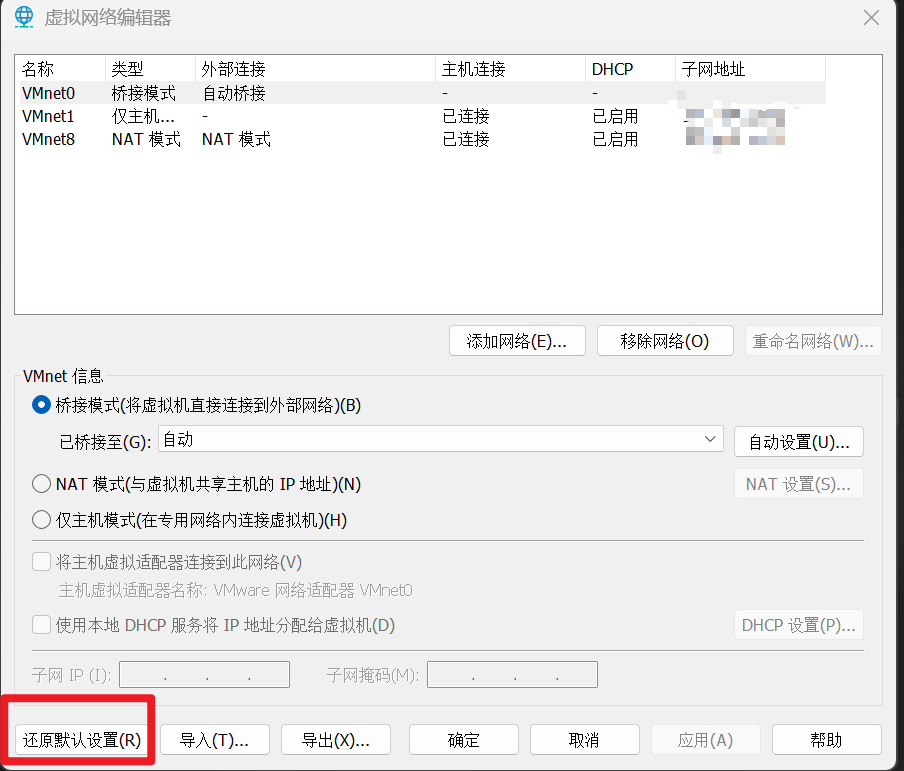Click the DHCP column header
The height and width of the screenshot is (771, 904).
point(630,69)
